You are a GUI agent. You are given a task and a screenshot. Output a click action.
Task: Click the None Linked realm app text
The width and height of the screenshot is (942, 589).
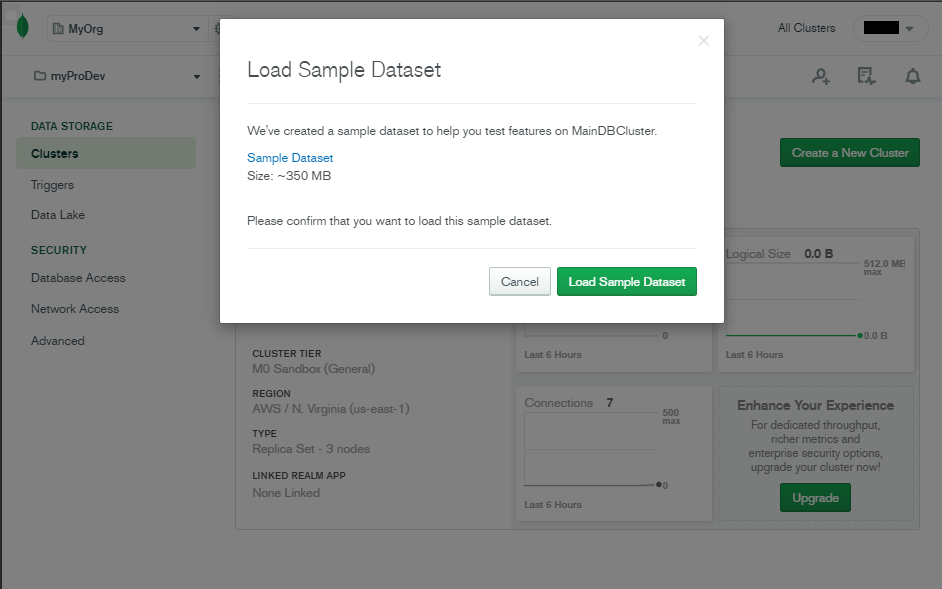point(286,493)
